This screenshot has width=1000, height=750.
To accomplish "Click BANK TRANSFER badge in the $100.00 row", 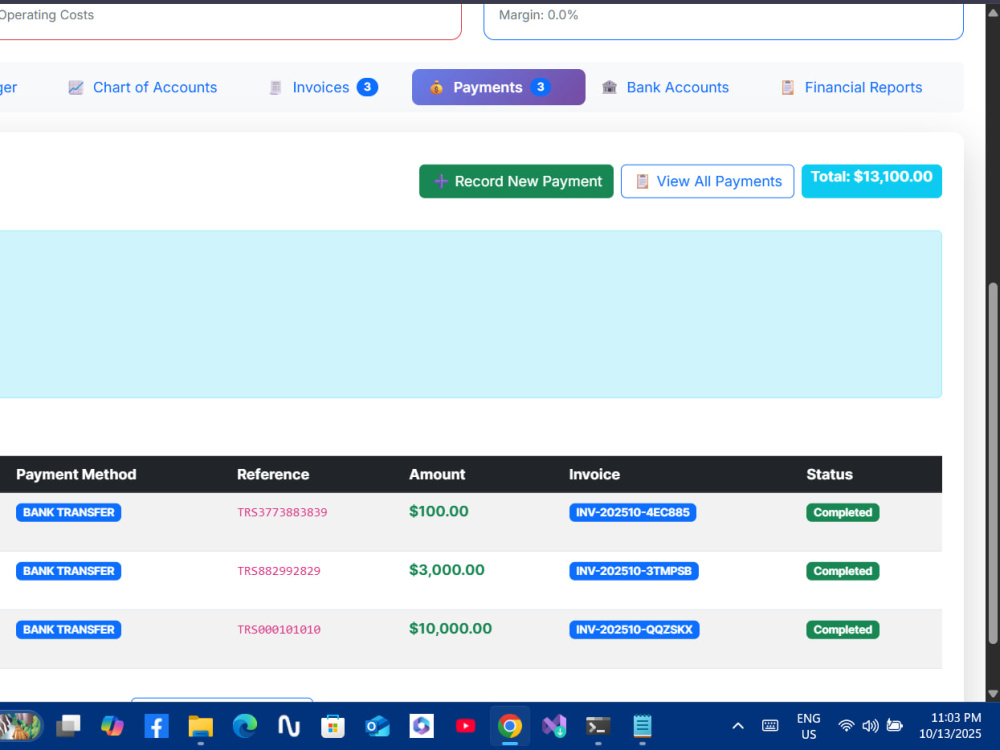I will tap(69, 513).
